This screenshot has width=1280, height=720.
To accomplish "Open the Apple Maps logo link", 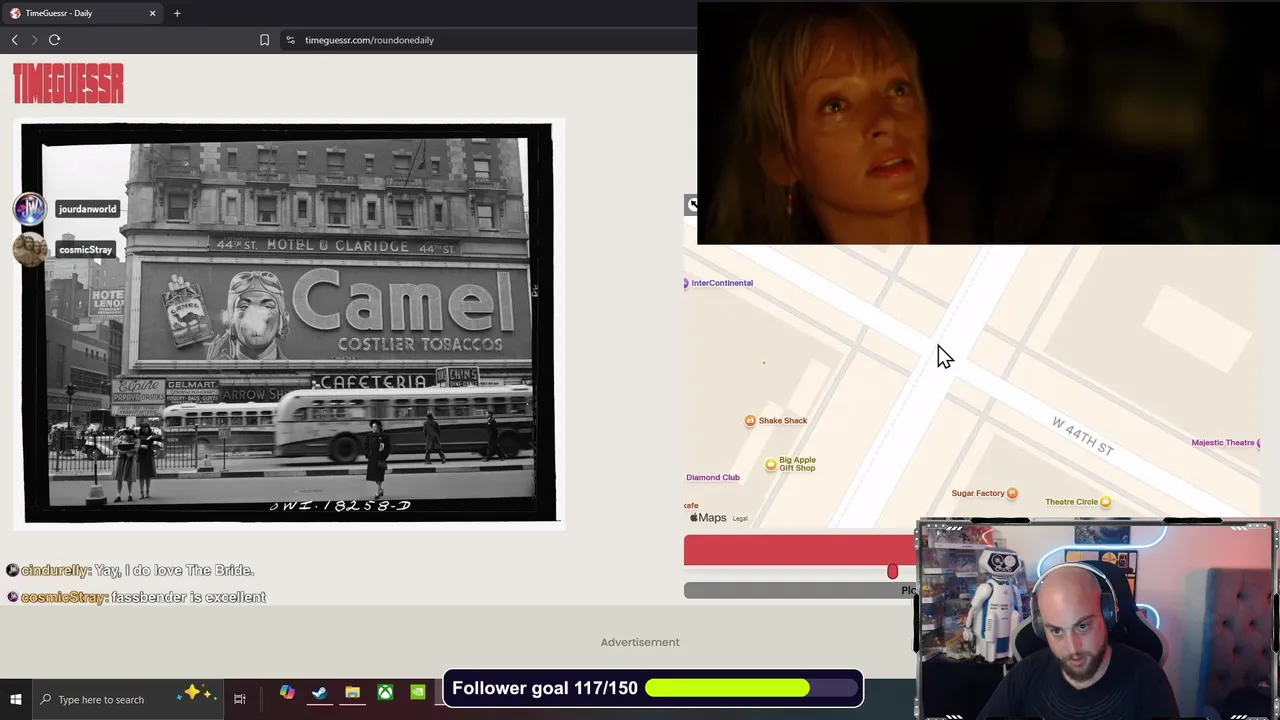I will pos(708,518).
